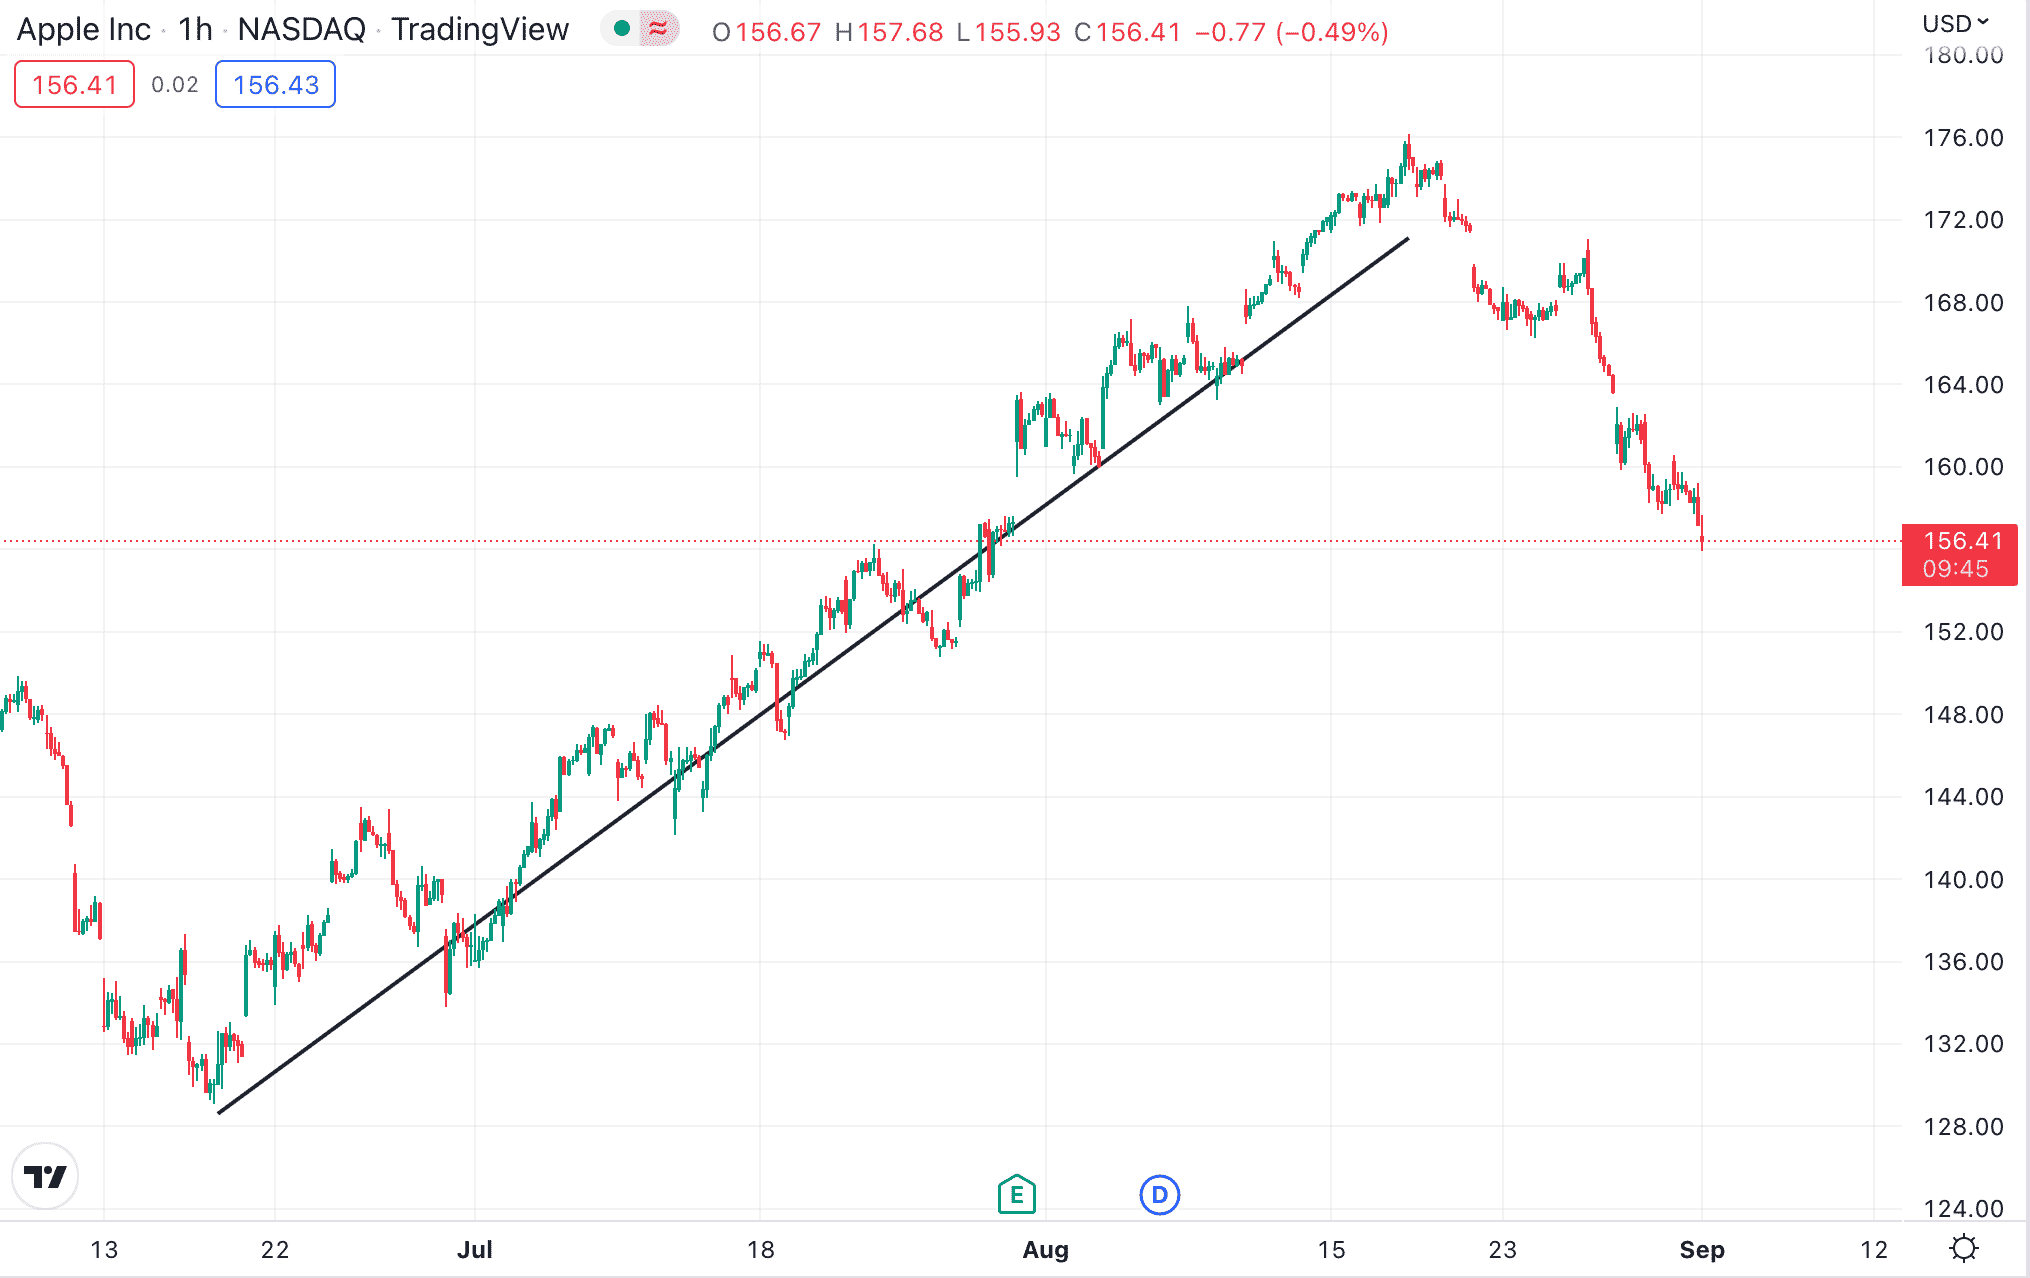This screenshot has width=2030, height=1278.
Task: Click the market open status dot
Action: [x=622, y=29]
